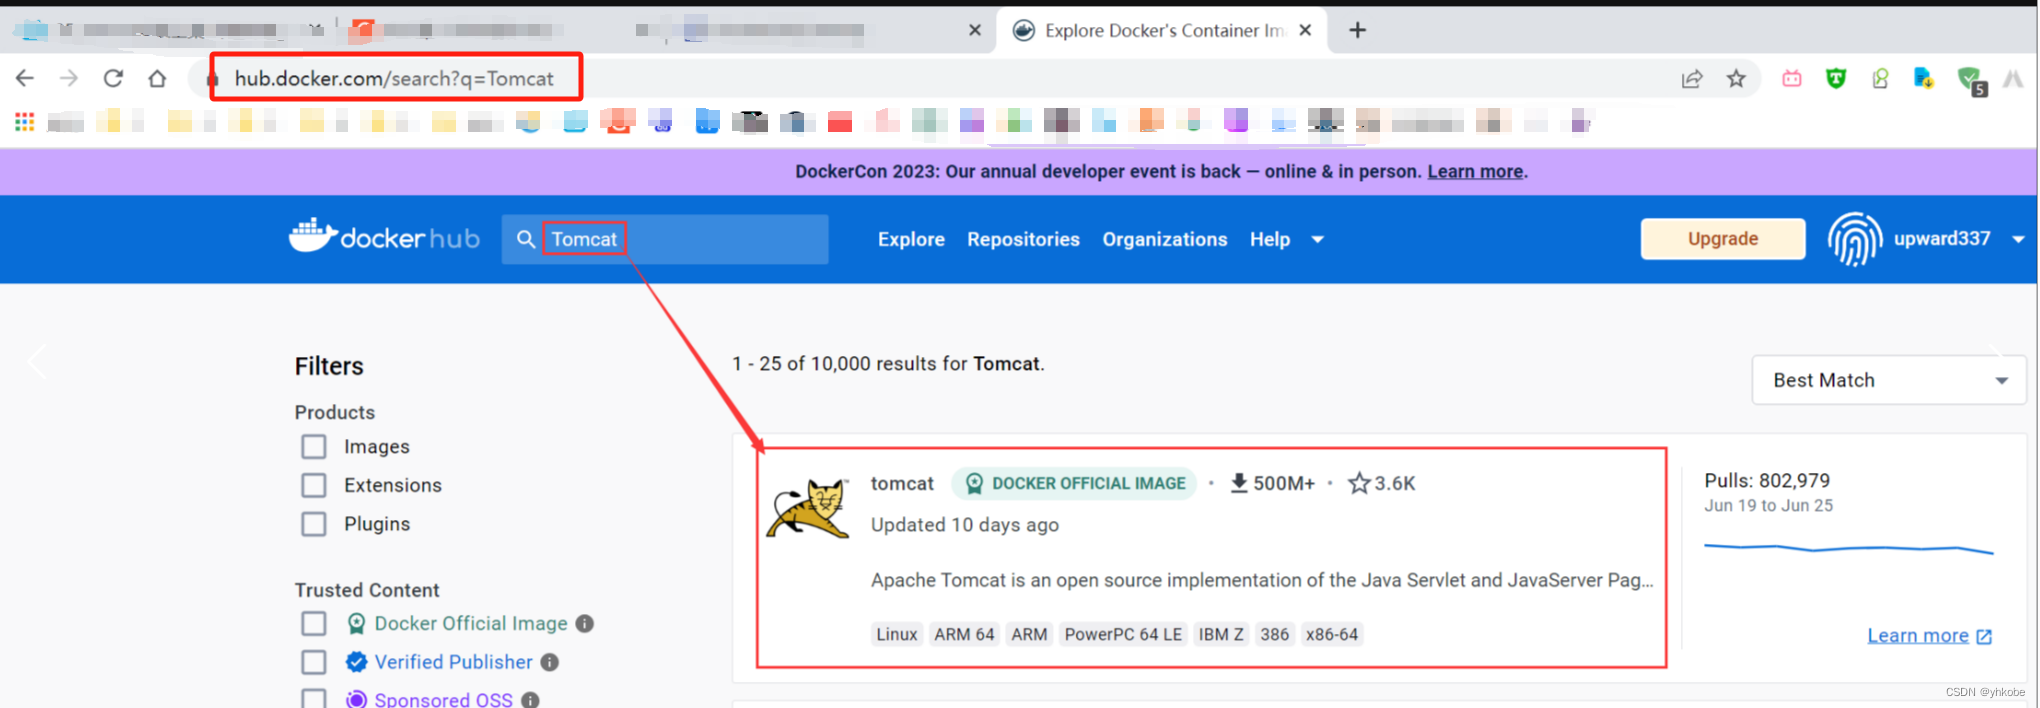Enable the Docker Official Image filter
Image resolution: width=2040 pixels, height=708 pixels.
(314, 624)
